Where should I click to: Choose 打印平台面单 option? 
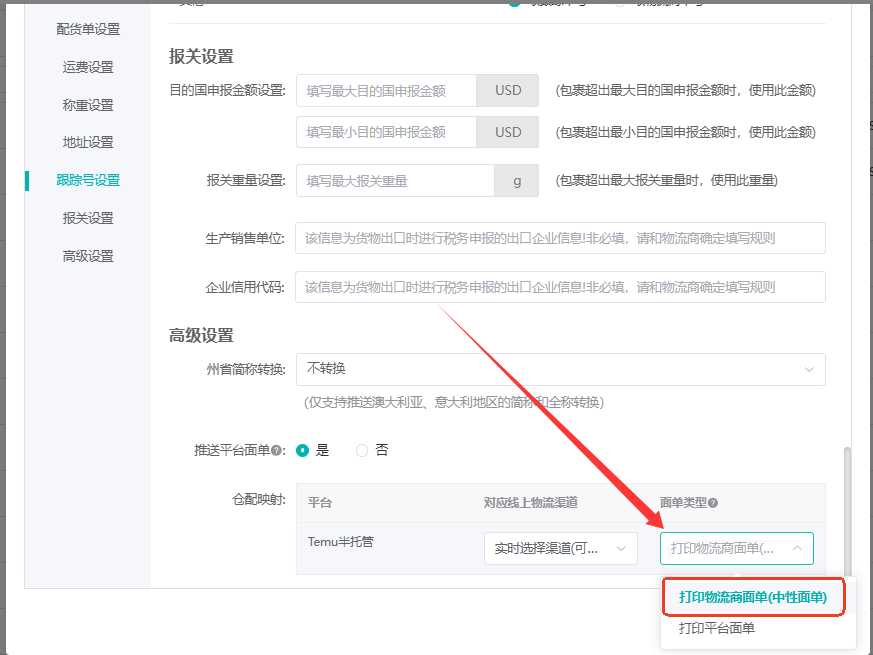click(x=717, y=628)
